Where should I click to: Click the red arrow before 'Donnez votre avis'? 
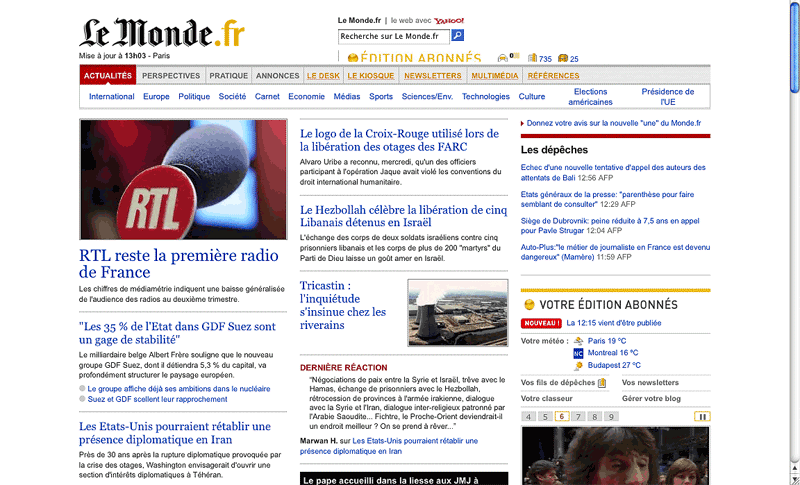pos(522,124)
